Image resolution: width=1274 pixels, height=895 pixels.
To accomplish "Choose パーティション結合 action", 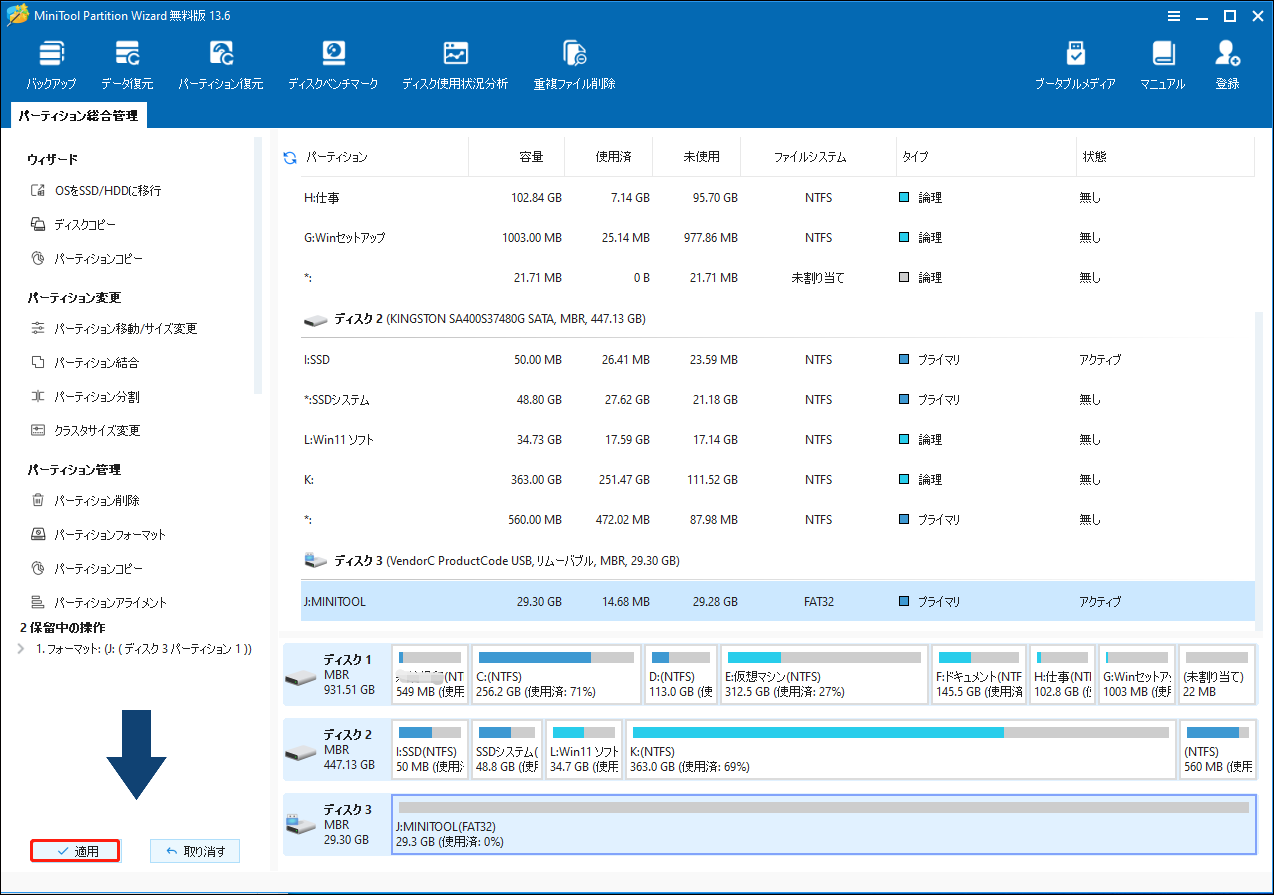I will coord(85,363).
